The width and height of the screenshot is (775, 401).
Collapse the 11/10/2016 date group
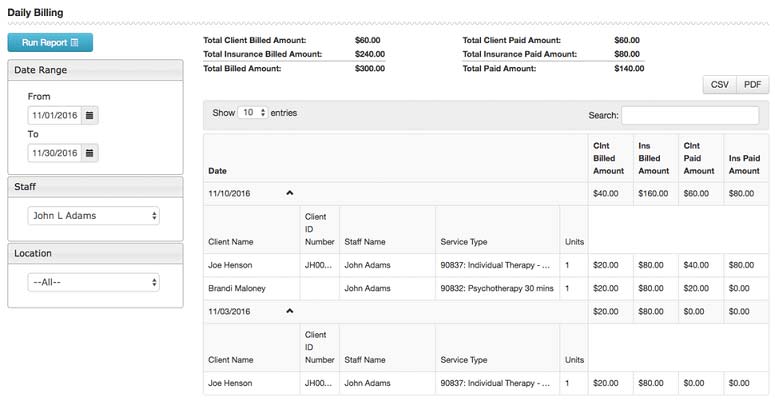point(290,191)
